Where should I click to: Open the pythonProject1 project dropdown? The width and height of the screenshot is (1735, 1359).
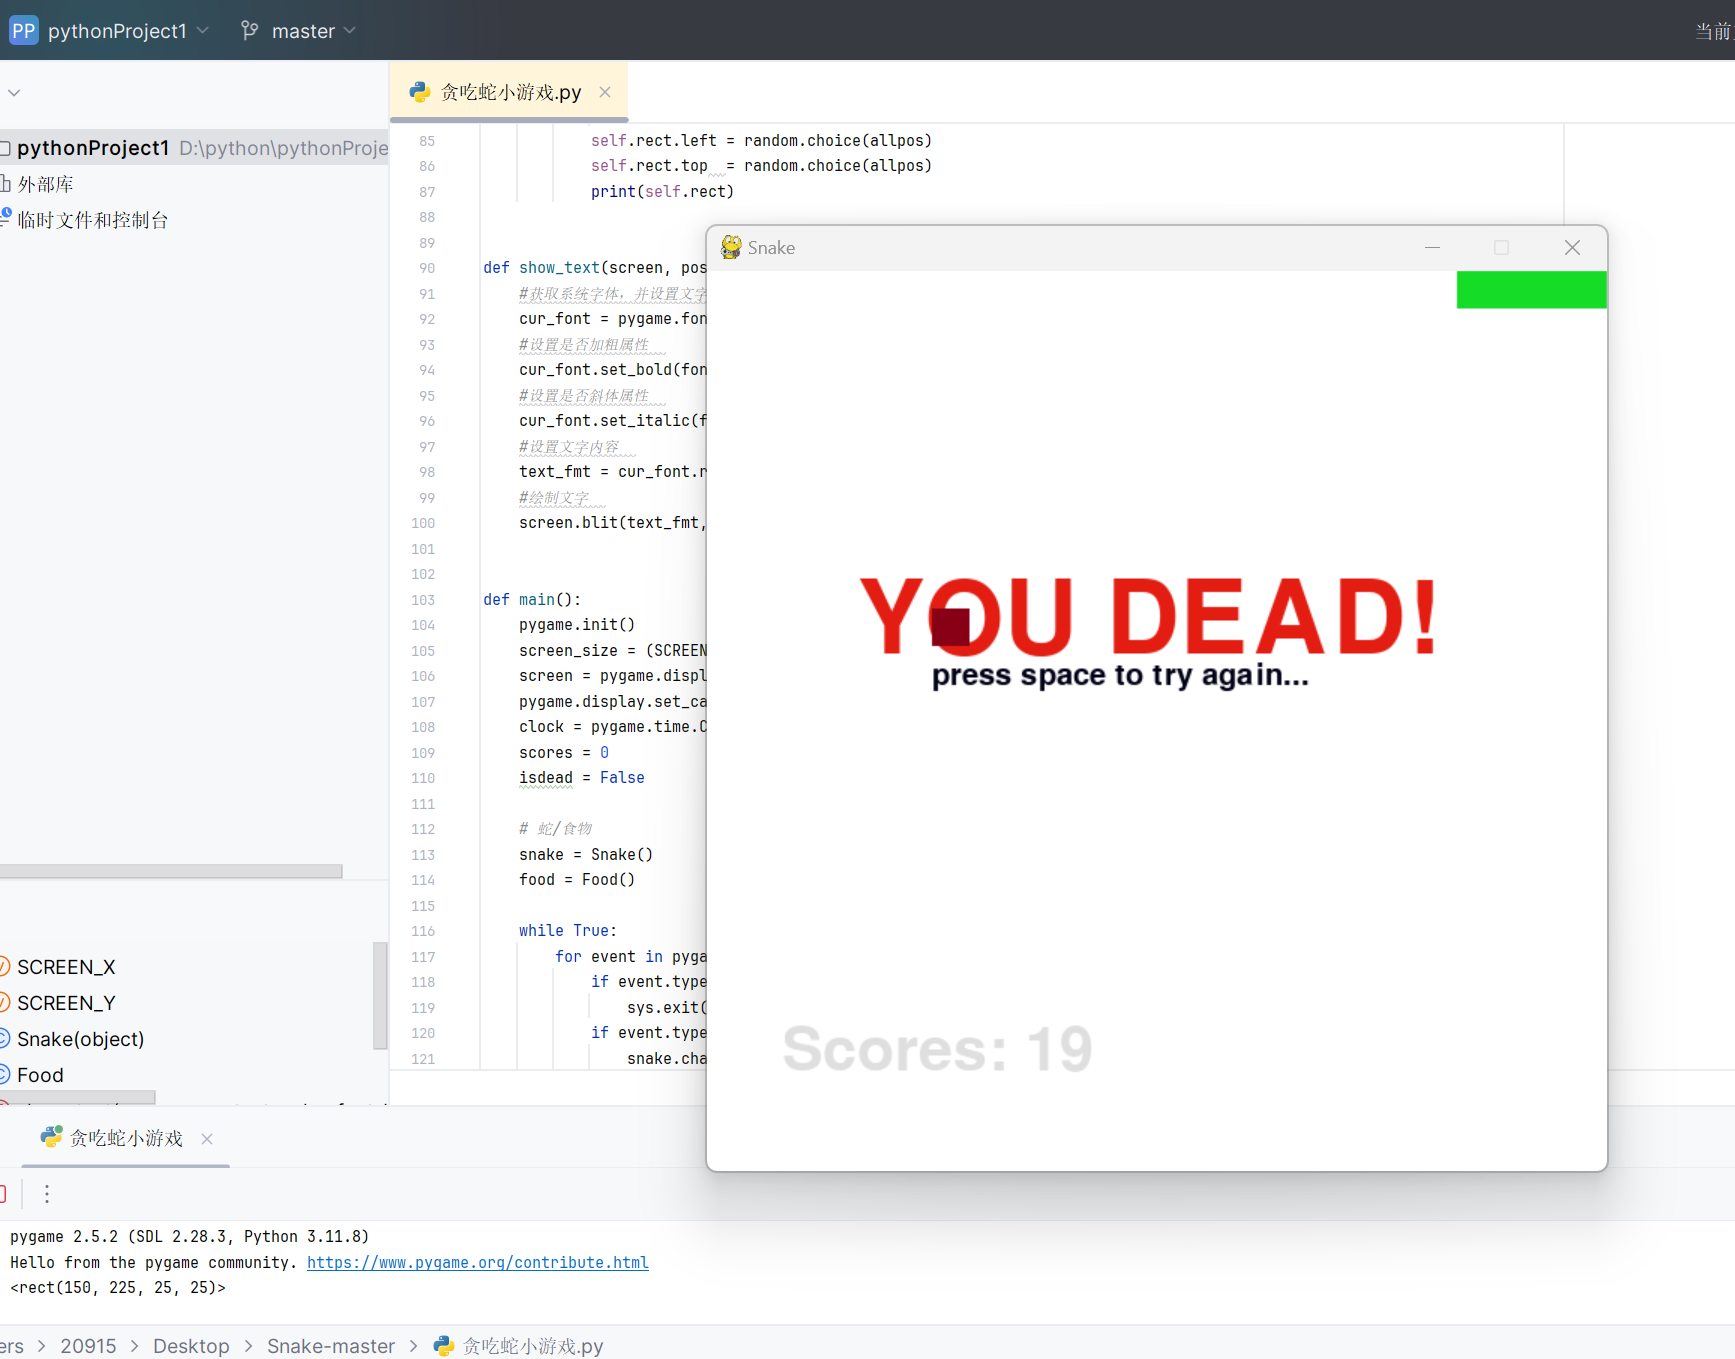click(128, 31)
